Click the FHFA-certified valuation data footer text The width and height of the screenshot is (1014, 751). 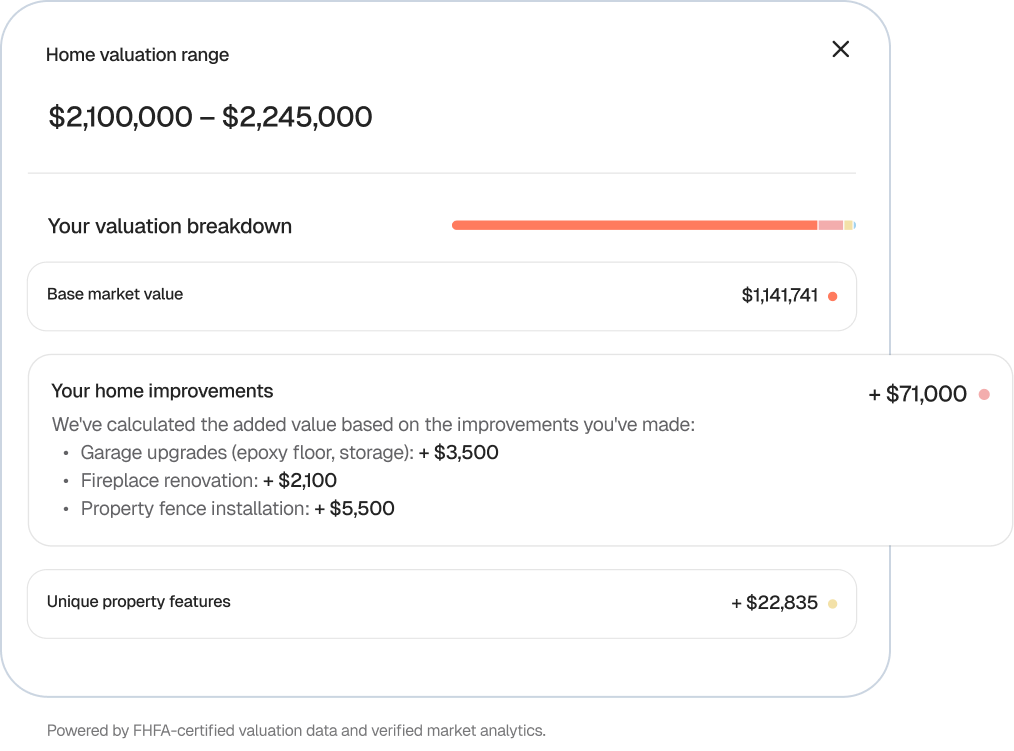296,731
